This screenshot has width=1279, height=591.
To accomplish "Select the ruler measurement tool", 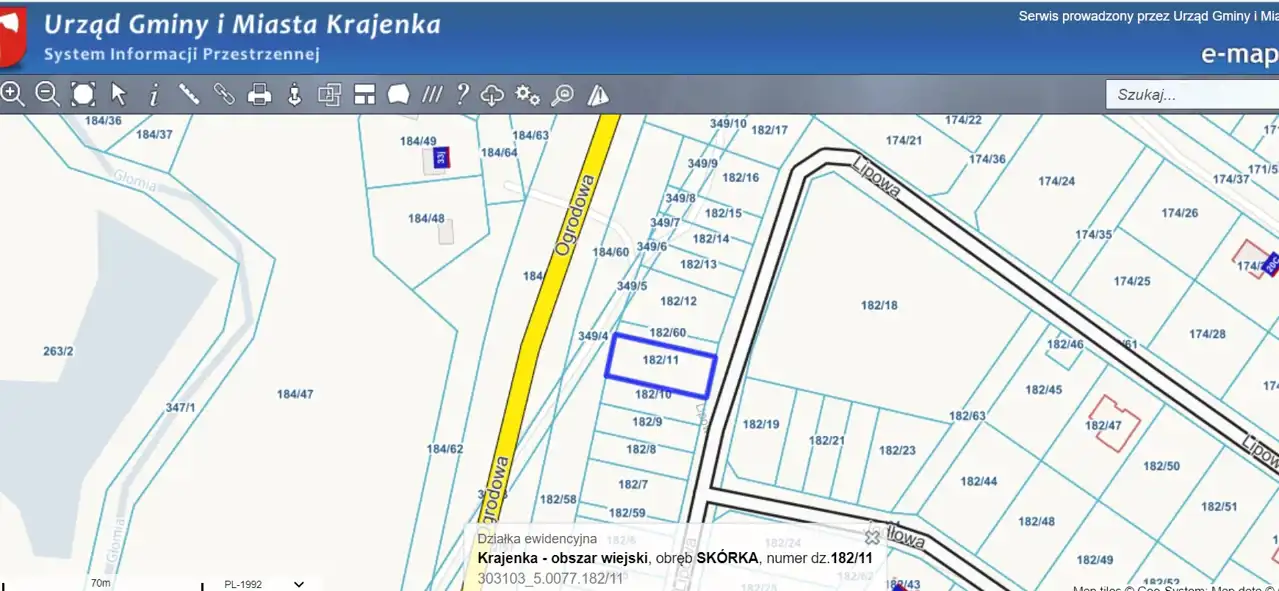I will [x=189, y=95].
